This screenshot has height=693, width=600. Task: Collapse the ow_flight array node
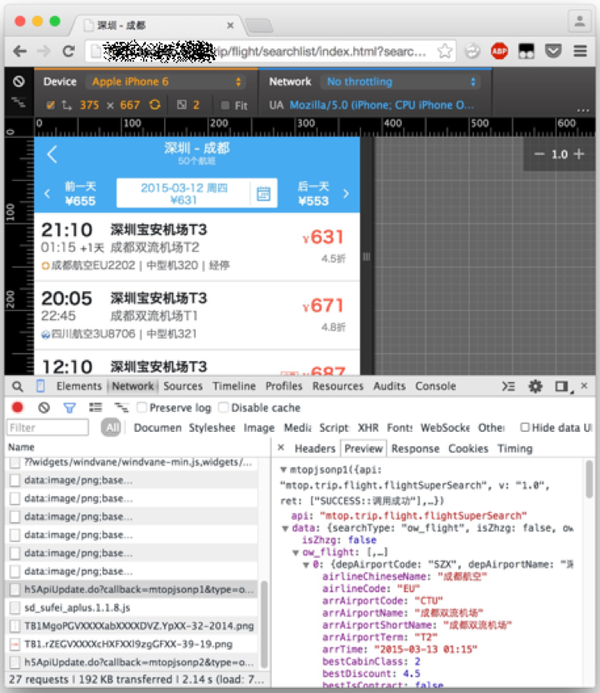click(296, 552)
